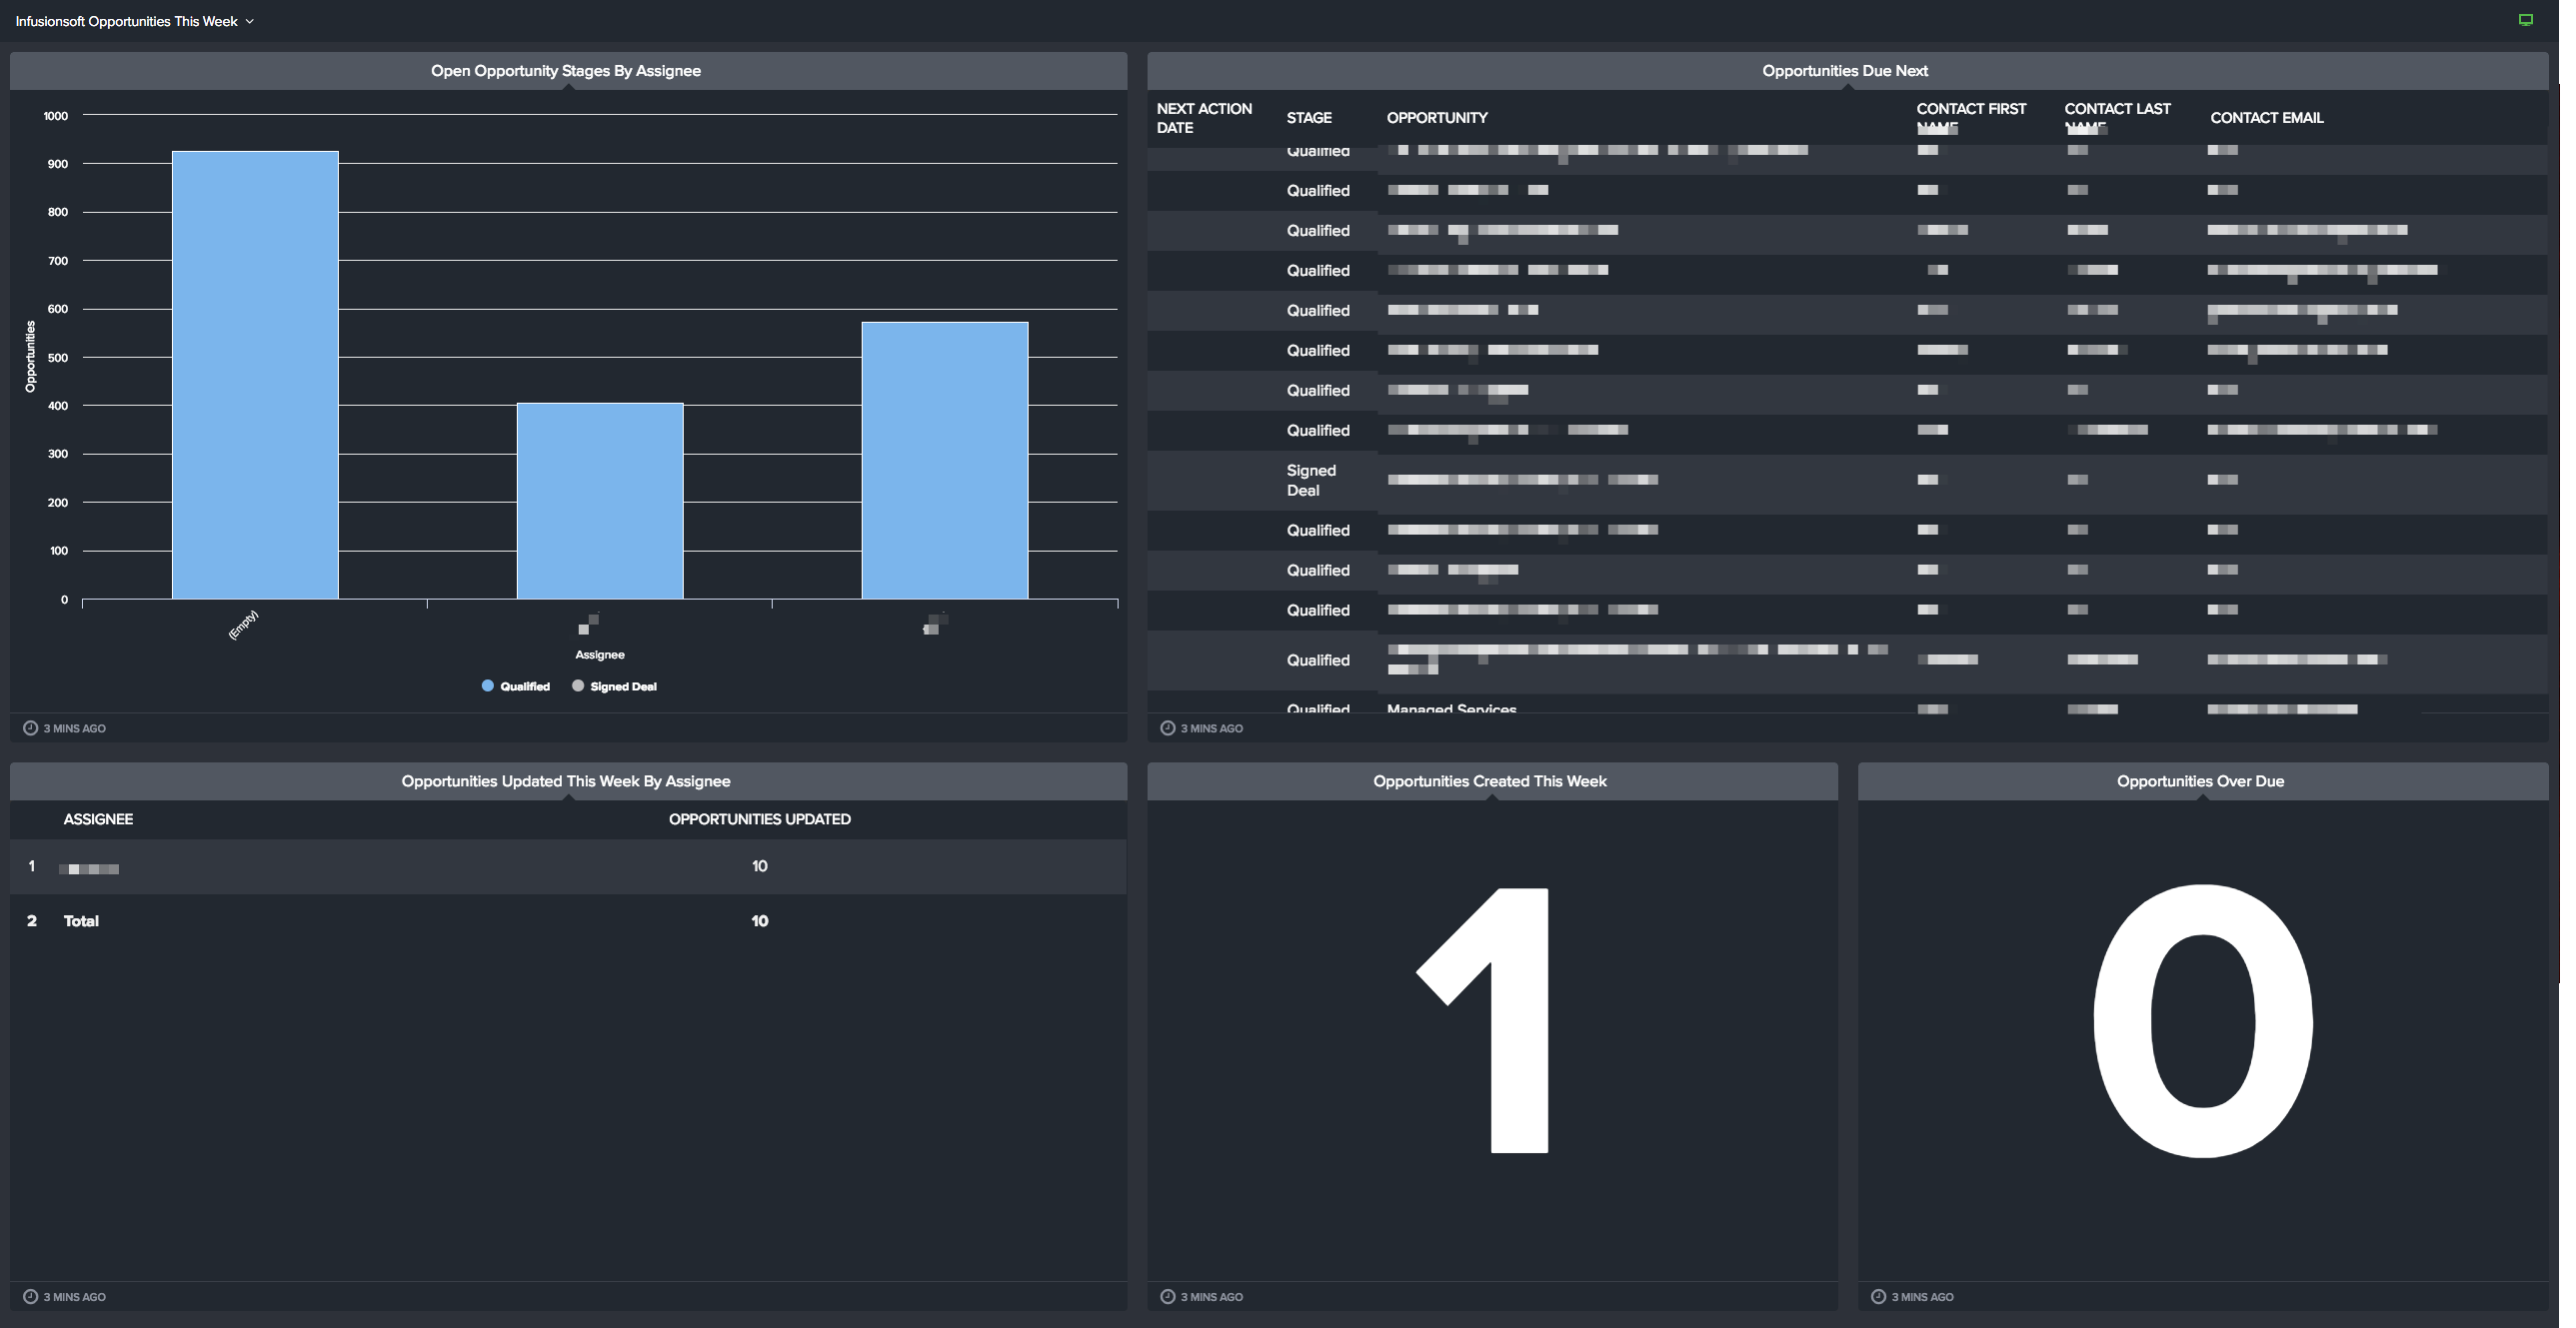Sort by STAGE column header
Image resolution: width=2576 pixels, height=1328 pixels.
(1309, 118)
